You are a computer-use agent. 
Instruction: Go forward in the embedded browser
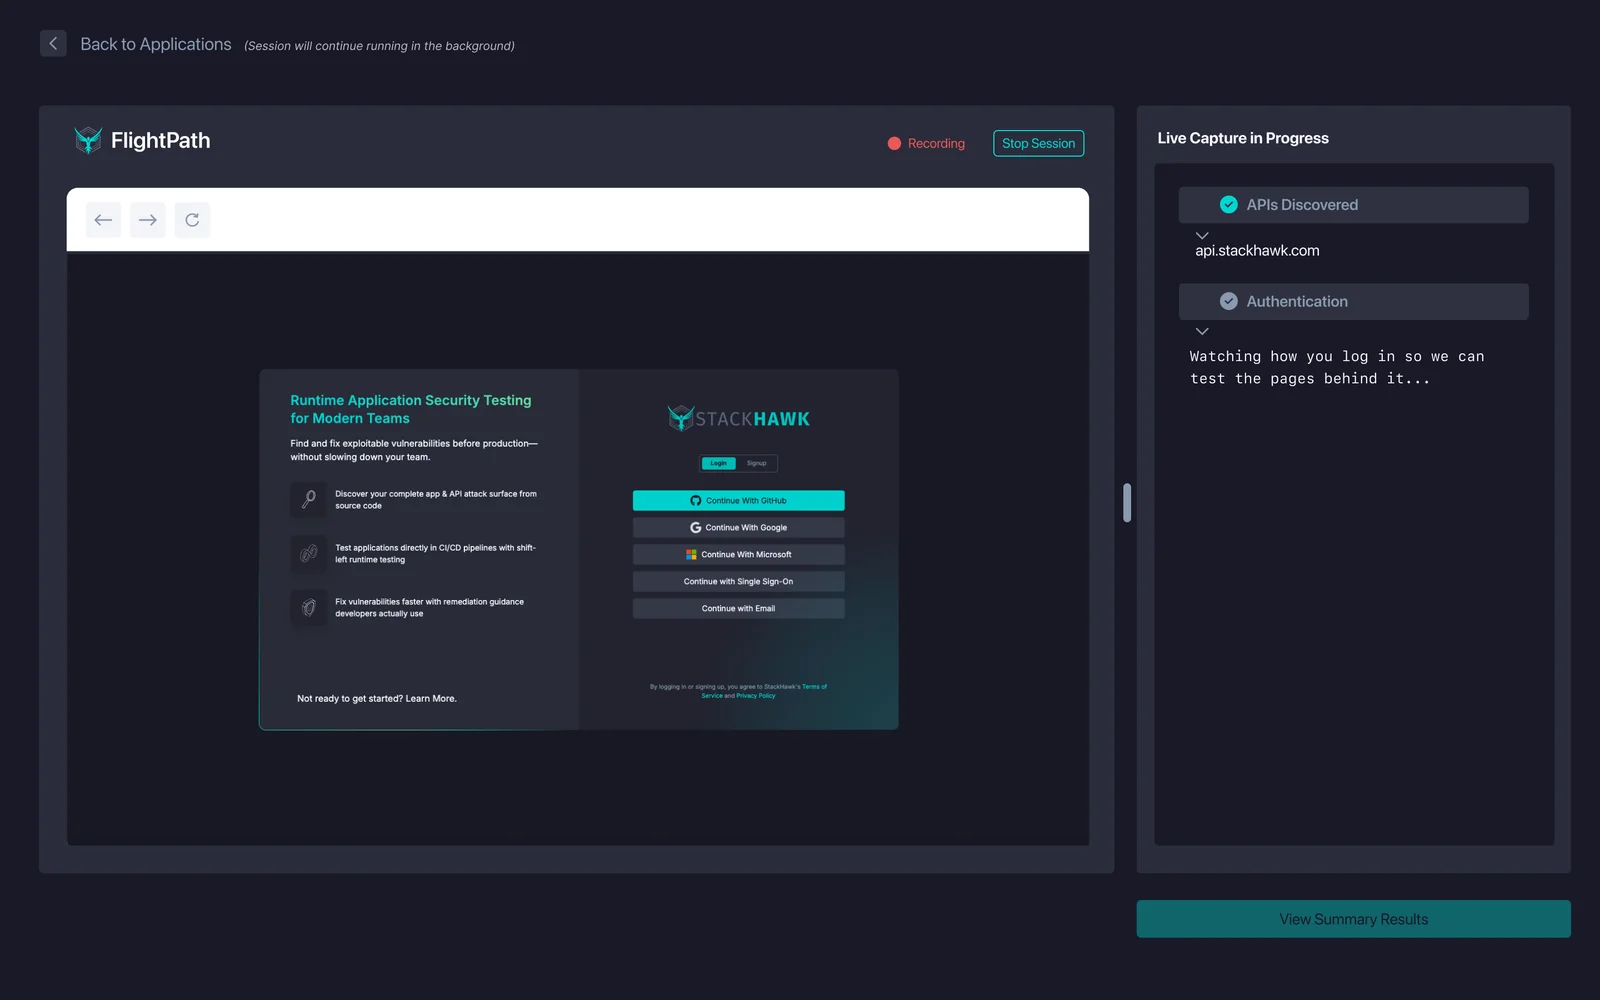148,220
